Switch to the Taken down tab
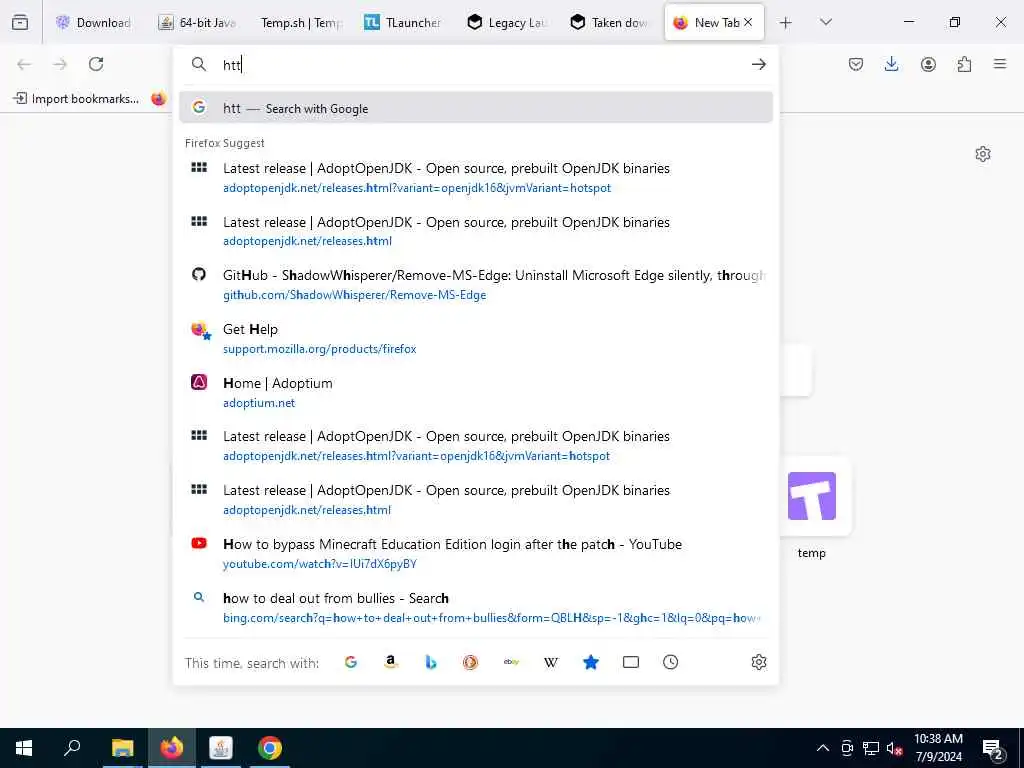The width and height of the screenshot is (1024, 768). (x=609, y=22)
